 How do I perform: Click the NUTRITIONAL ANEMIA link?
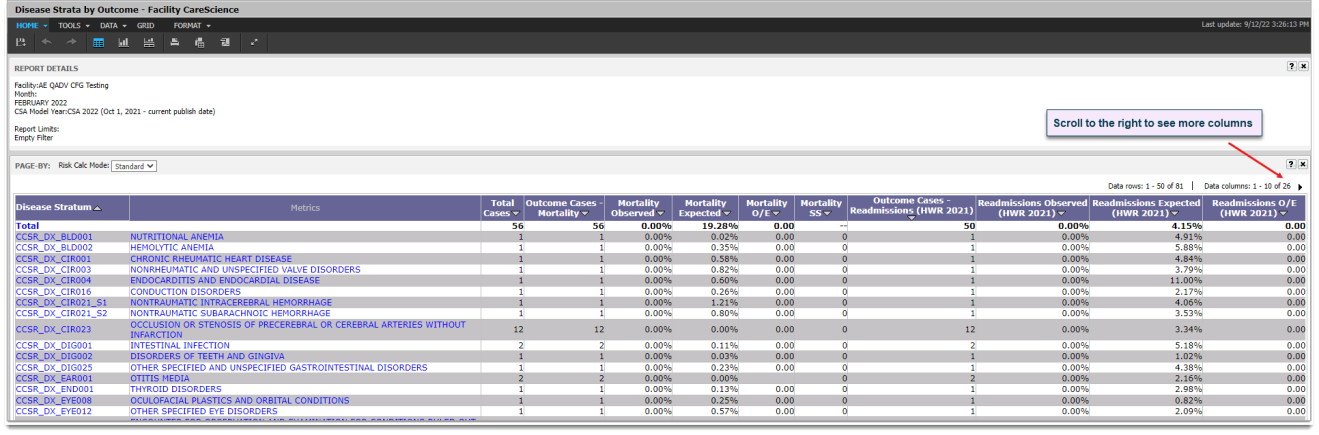(x=176, y=237)
